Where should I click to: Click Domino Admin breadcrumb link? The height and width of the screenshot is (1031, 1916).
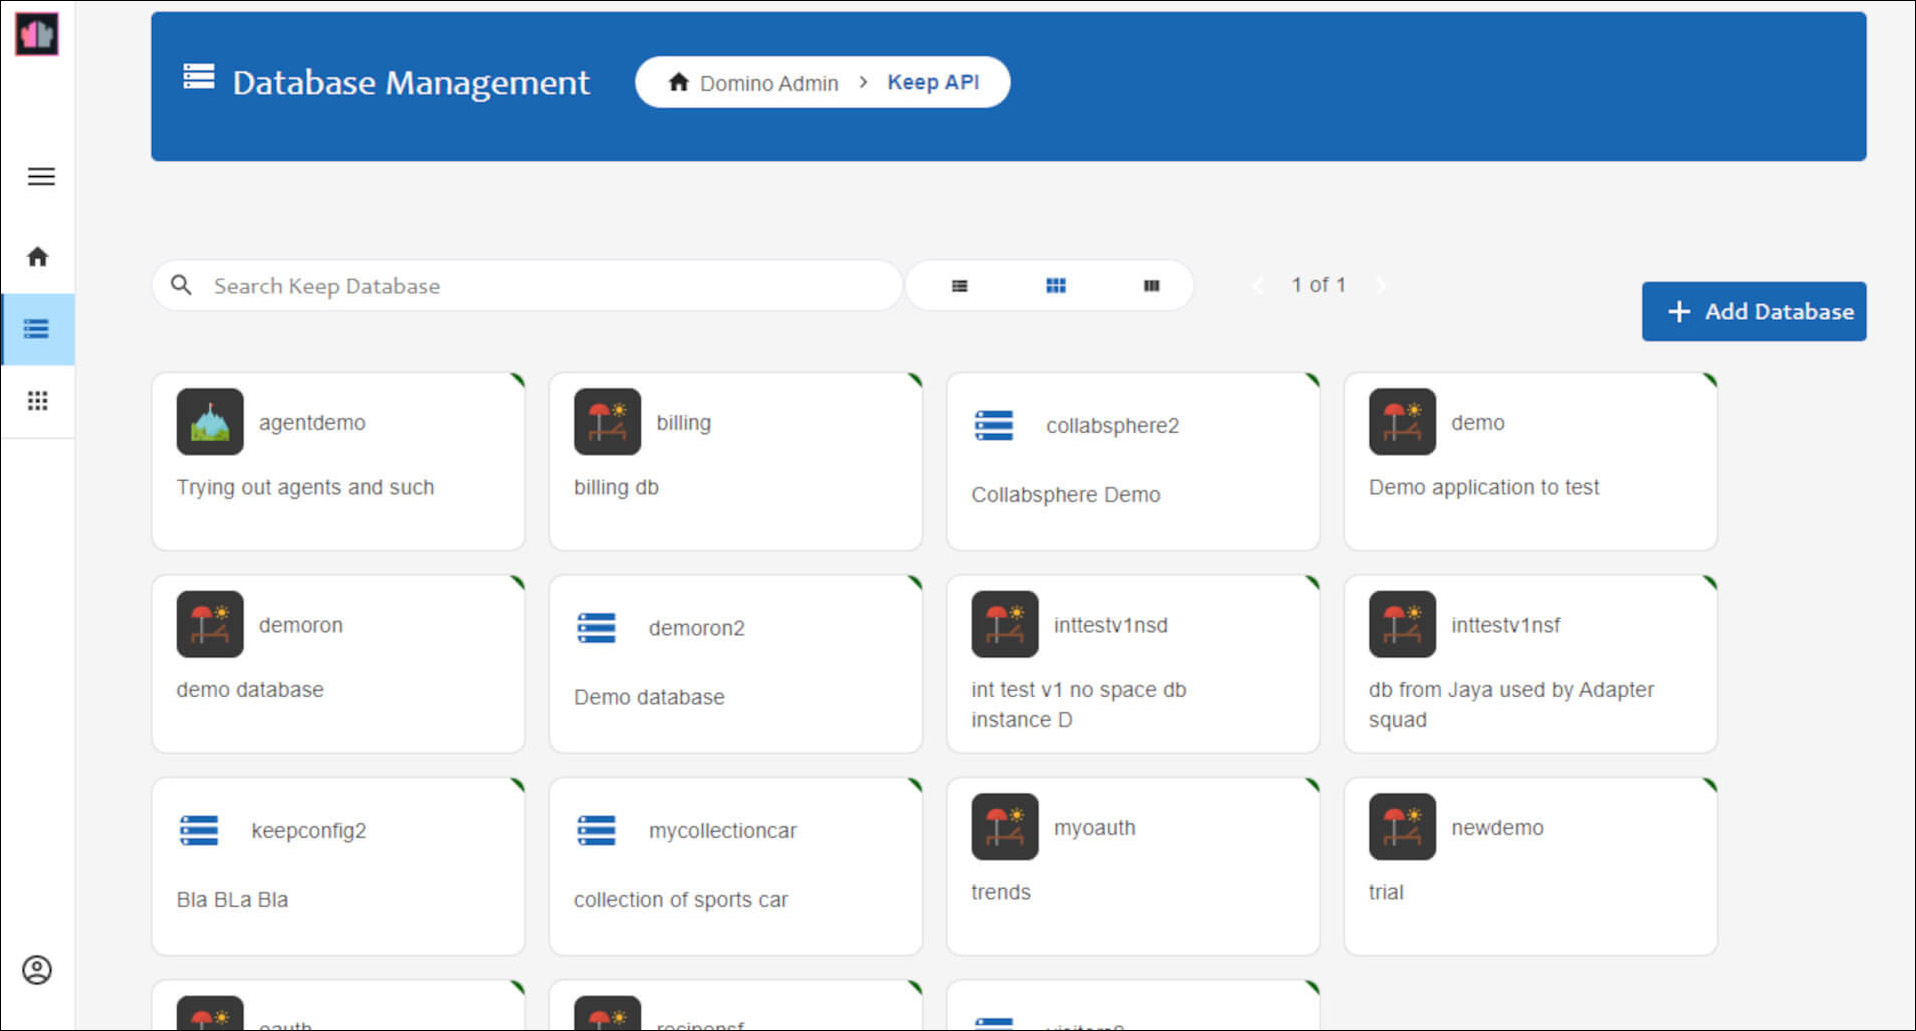[769, 83]
